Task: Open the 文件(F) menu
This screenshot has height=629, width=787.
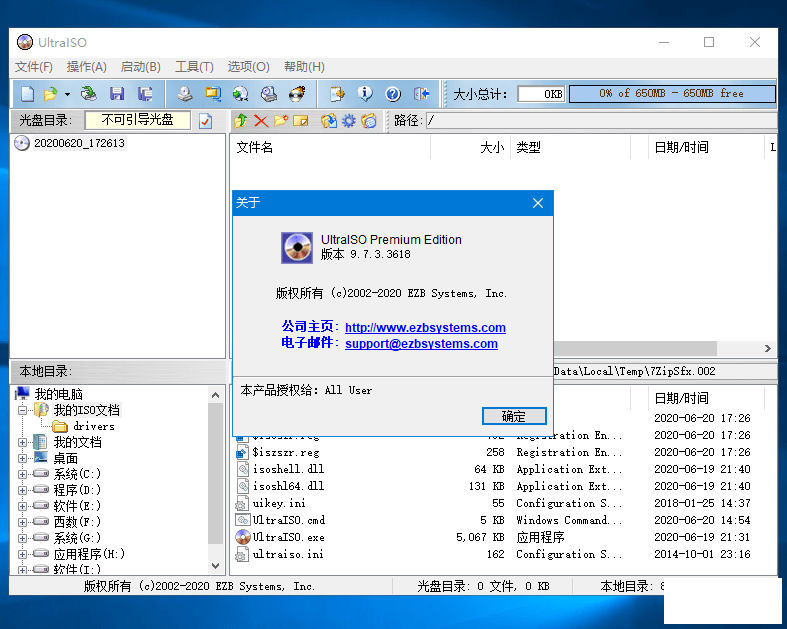Action: [34, 67]
